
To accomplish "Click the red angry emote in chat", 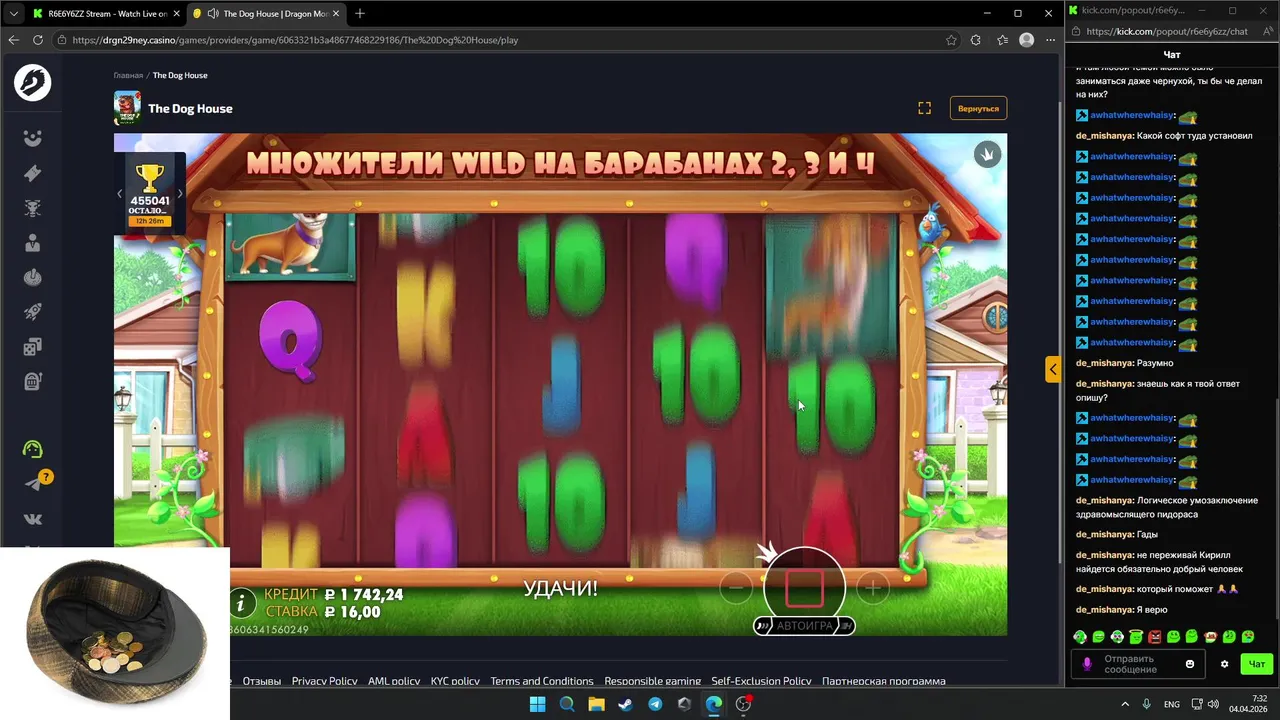I will pyautogui.click(x=1155, y=637).
